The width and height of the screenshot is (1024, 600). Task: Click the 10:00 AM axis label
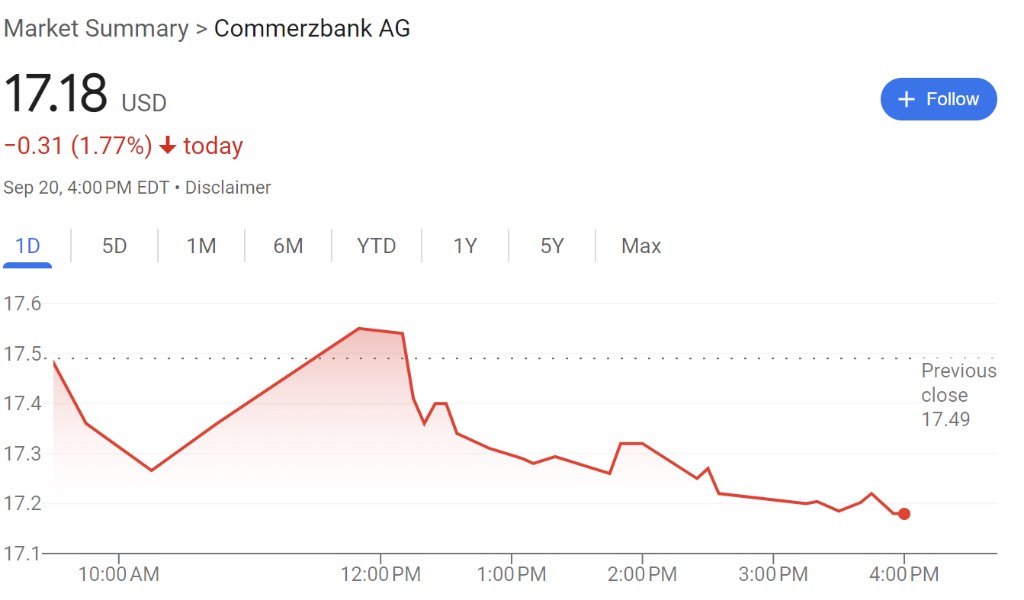[x=118, y=574]
